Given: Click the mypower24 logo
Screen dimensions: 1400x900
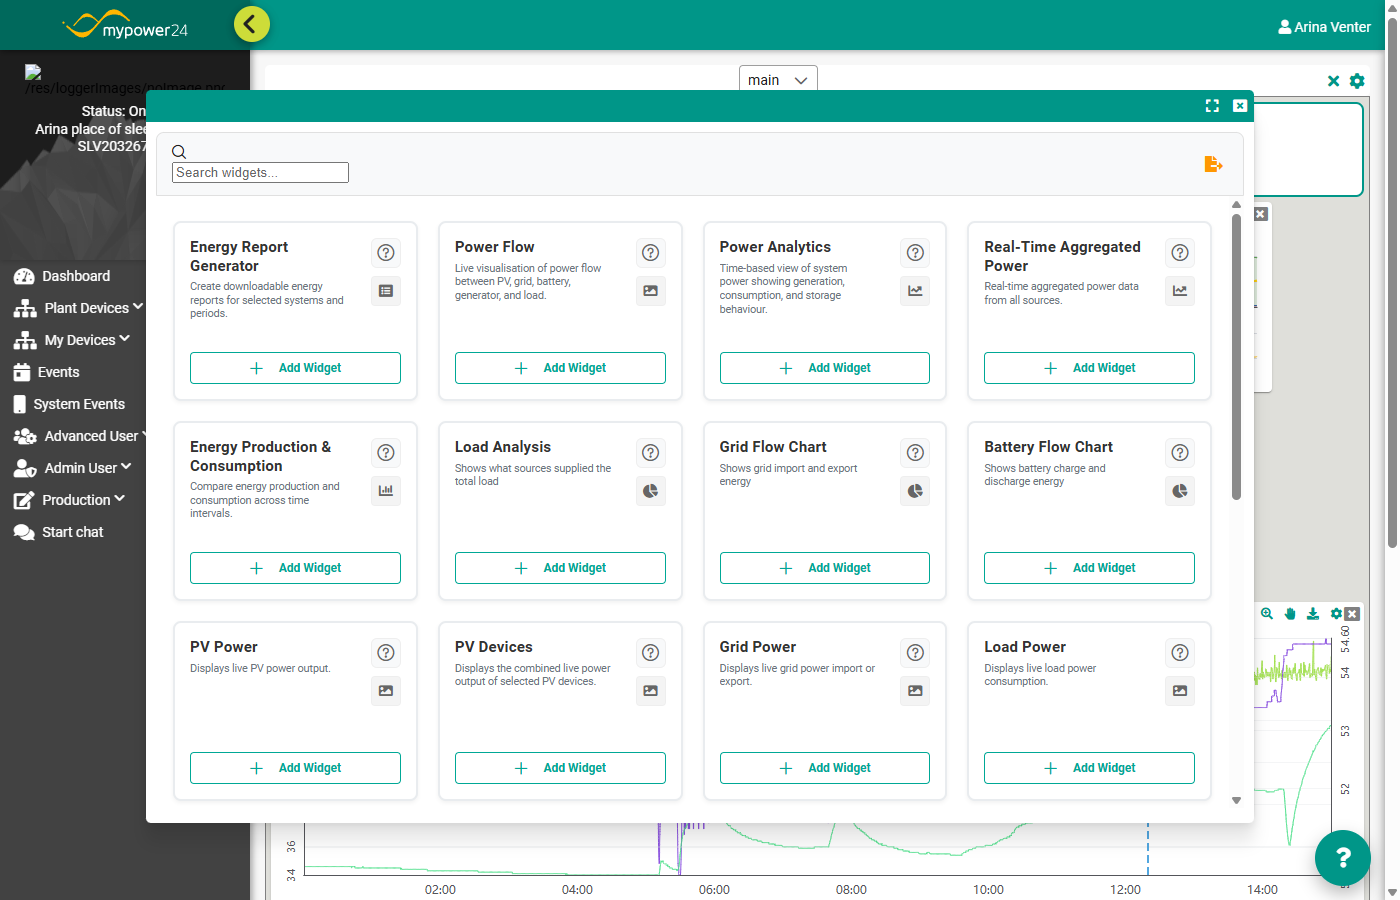Looking at the screenshot, I should click(125, 24).
